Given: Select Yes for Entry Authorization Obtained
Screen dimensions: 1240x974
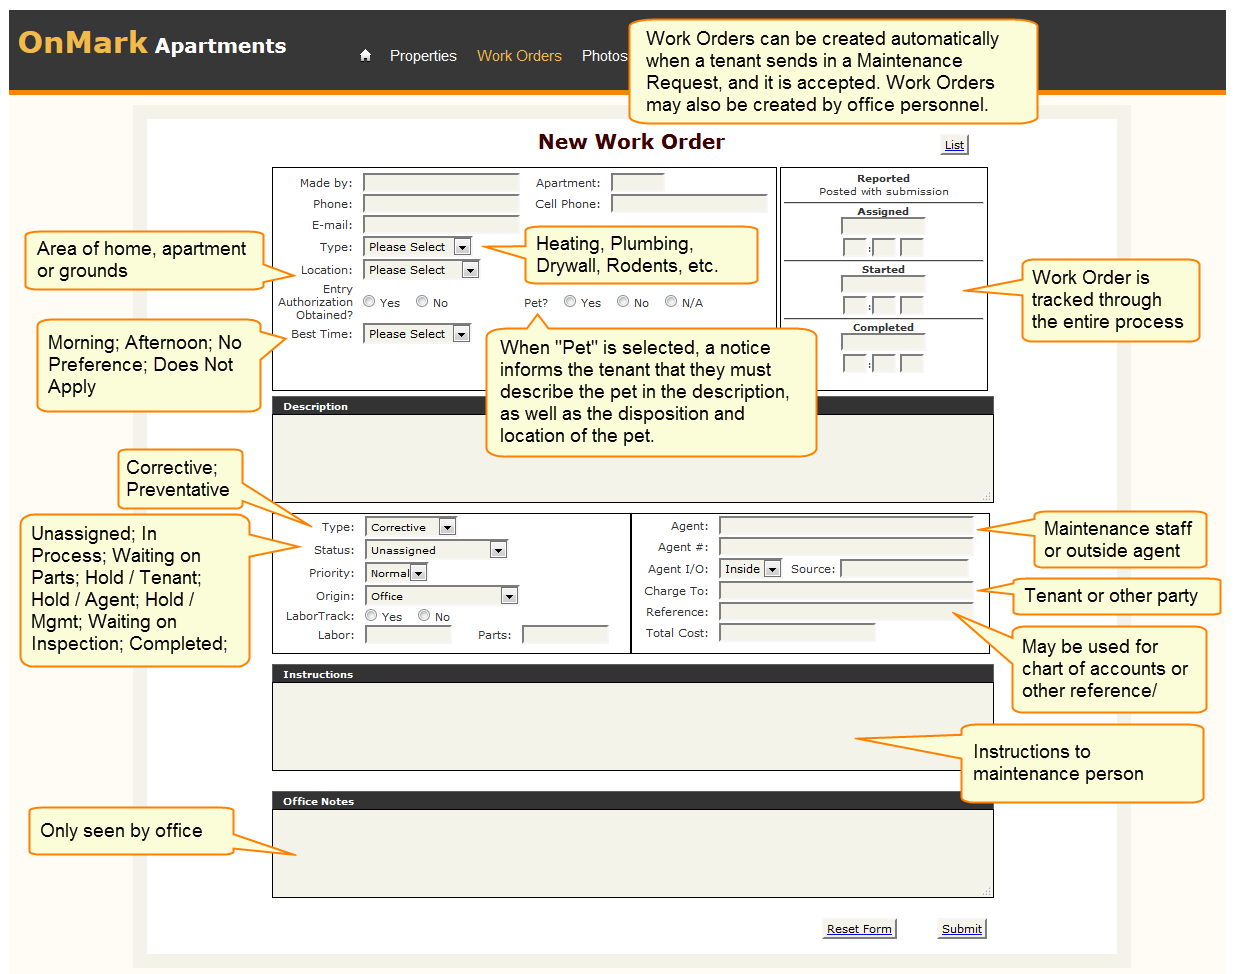Looking at the screenshot, I should (x=369, y=302).
